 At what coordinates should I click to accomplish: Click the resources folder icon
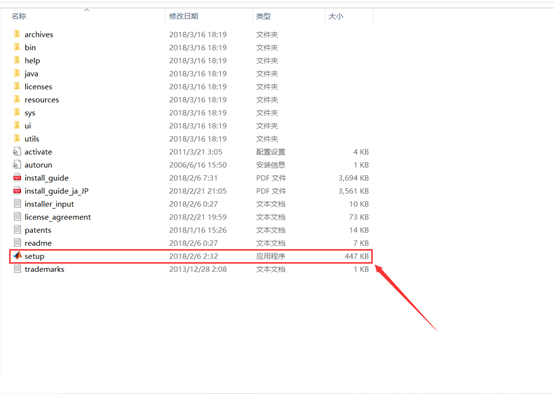coord(17,99)
